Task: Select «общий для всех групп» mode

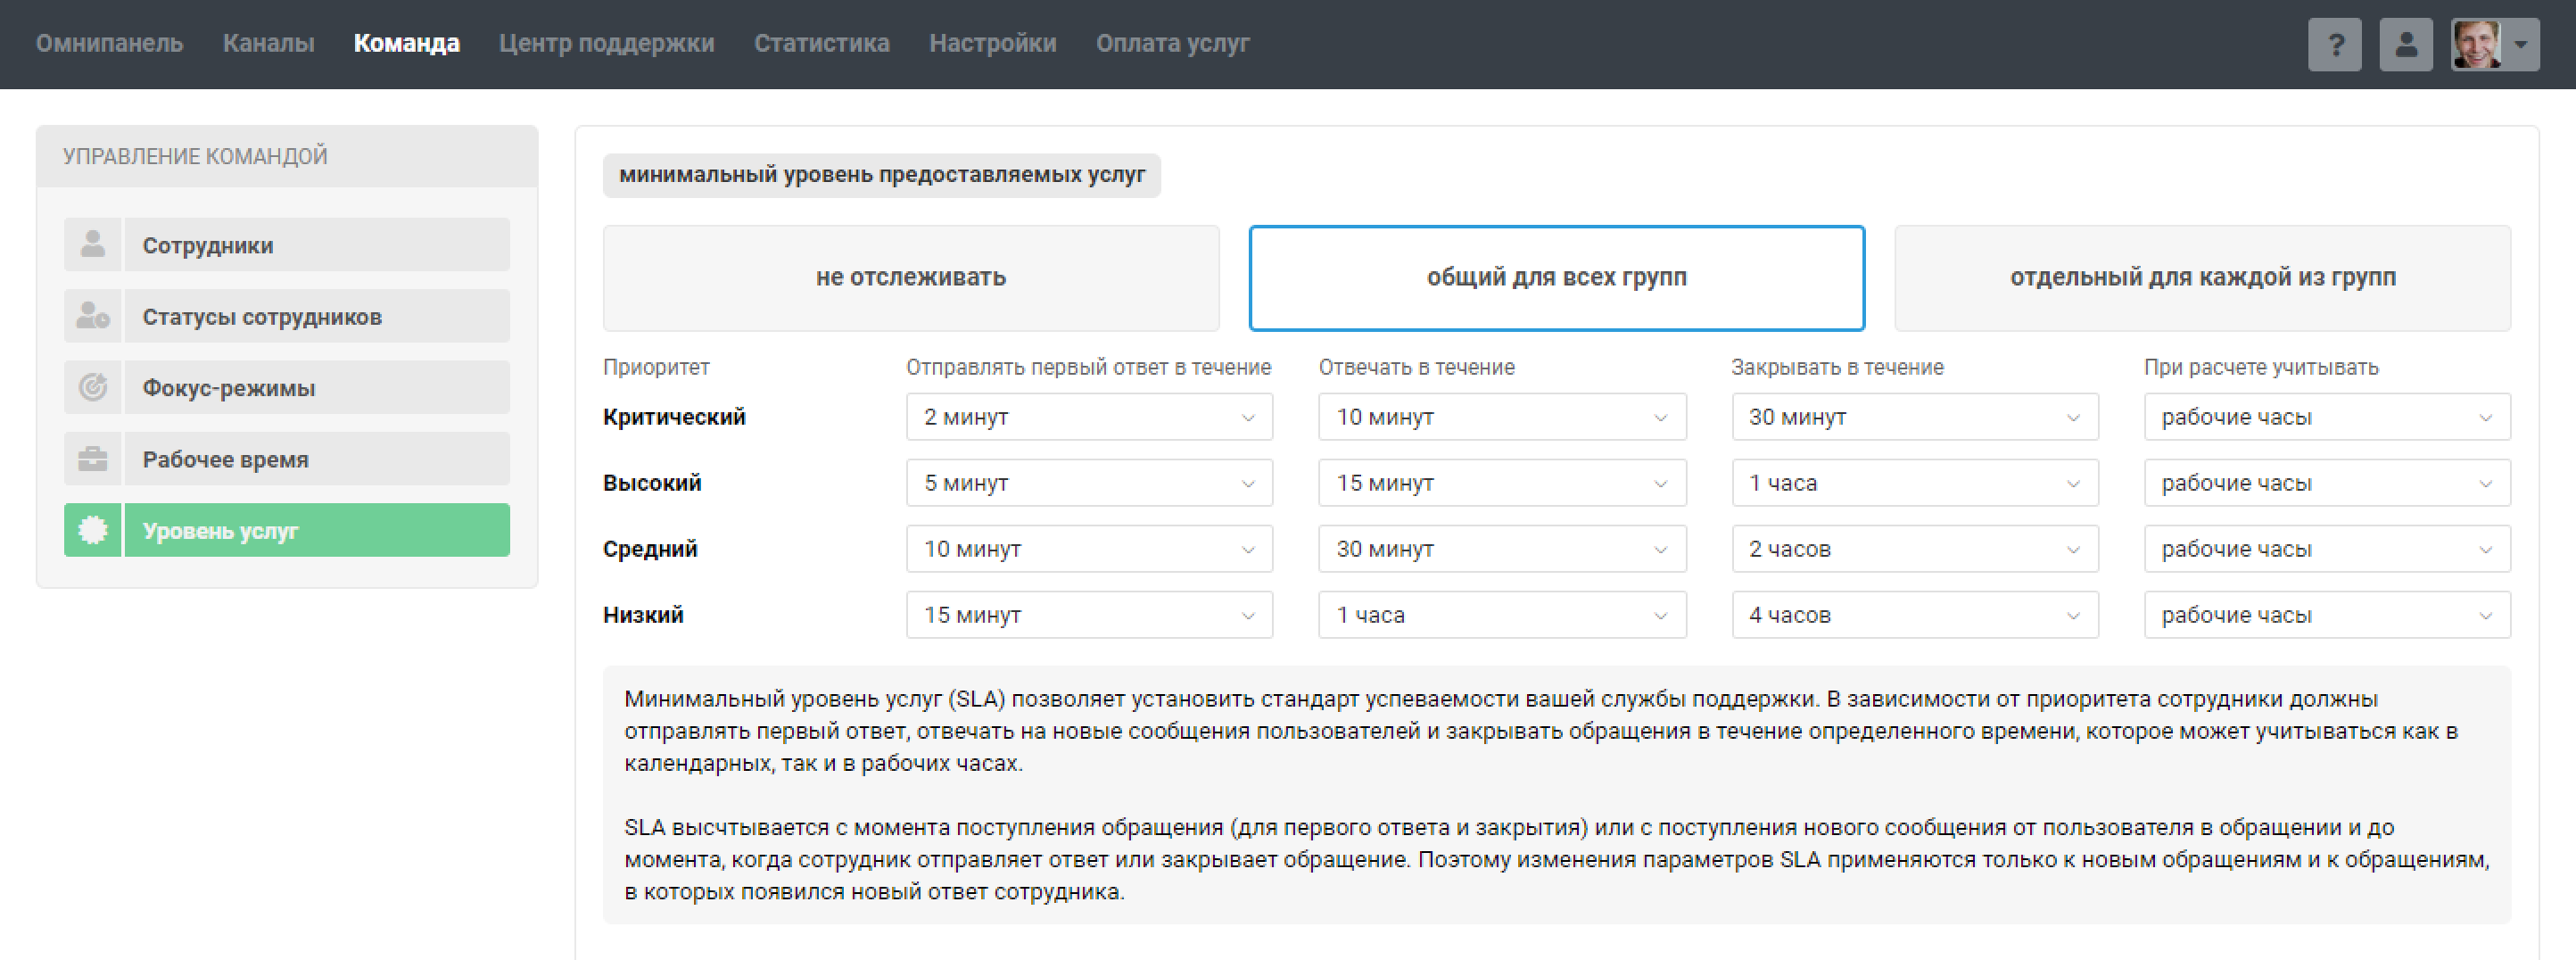Action: pos(1555,278)
